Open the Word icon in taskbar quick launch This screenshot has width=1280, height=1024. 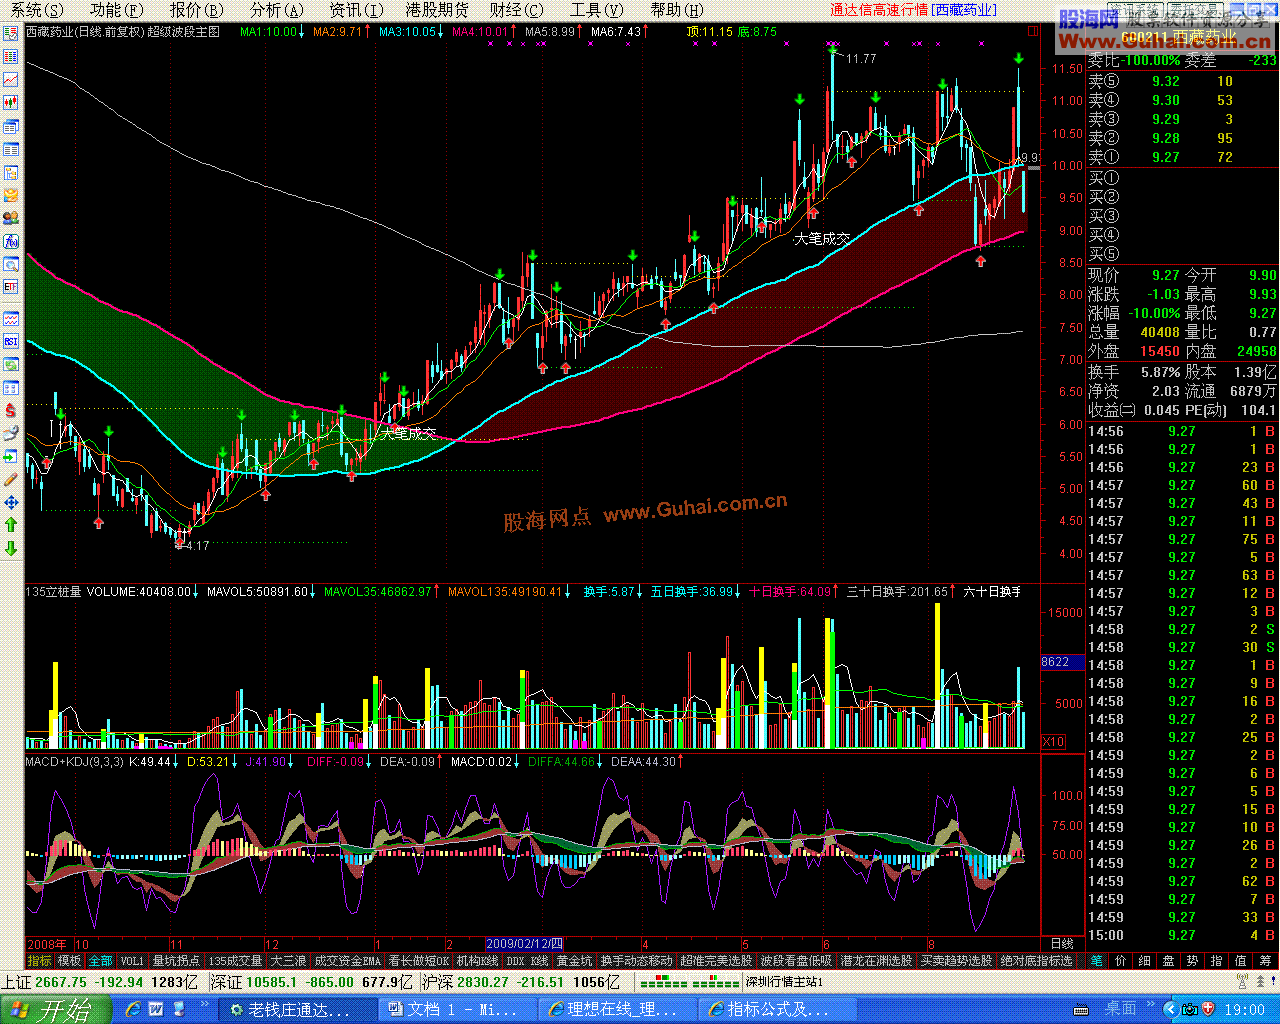156,1010
